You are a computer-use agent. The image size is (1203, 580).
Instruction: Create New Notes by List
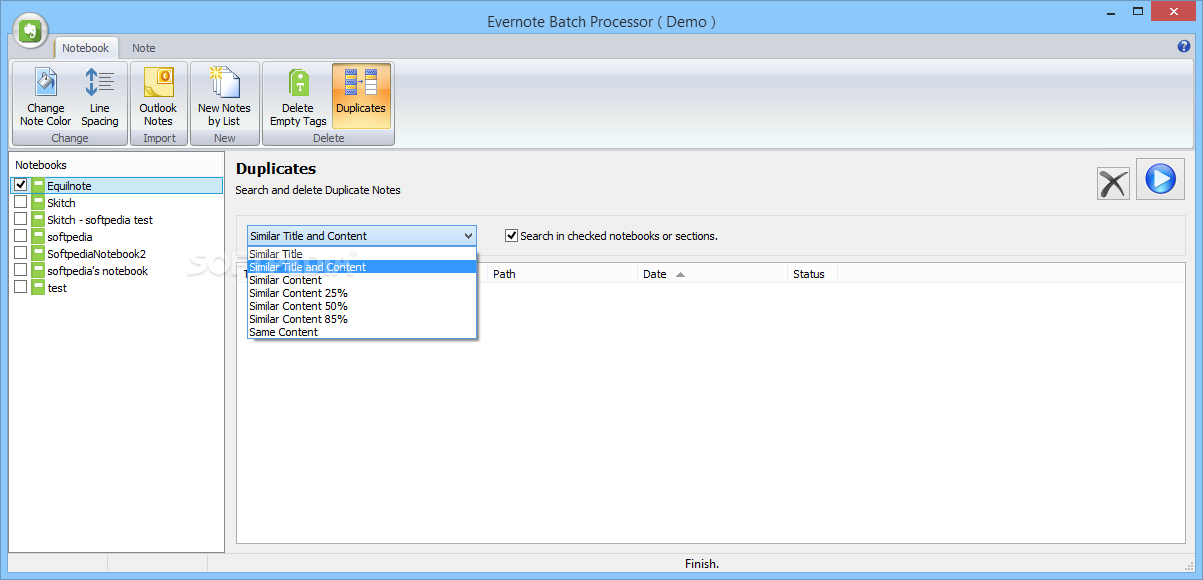click(224, 98)
